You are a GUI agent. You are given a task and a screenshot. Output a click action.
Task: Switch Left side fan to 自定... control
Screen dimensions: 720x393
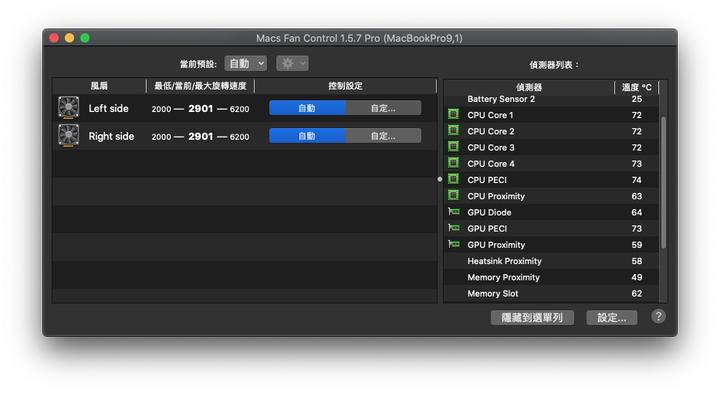tap(383, 108)
